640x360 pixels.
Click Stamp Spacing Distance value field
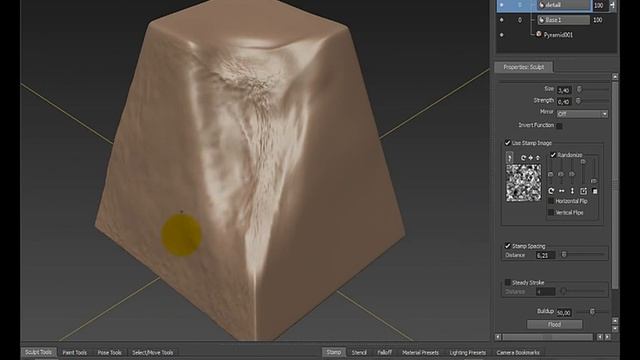[x=545, y=256]
